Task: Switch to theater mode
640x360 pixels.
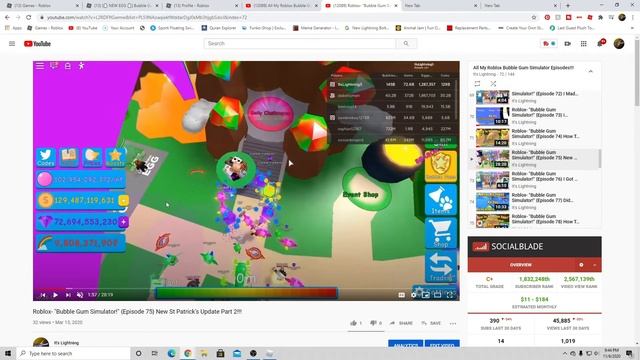Action: pyautogui.click(x=437, y=295)
